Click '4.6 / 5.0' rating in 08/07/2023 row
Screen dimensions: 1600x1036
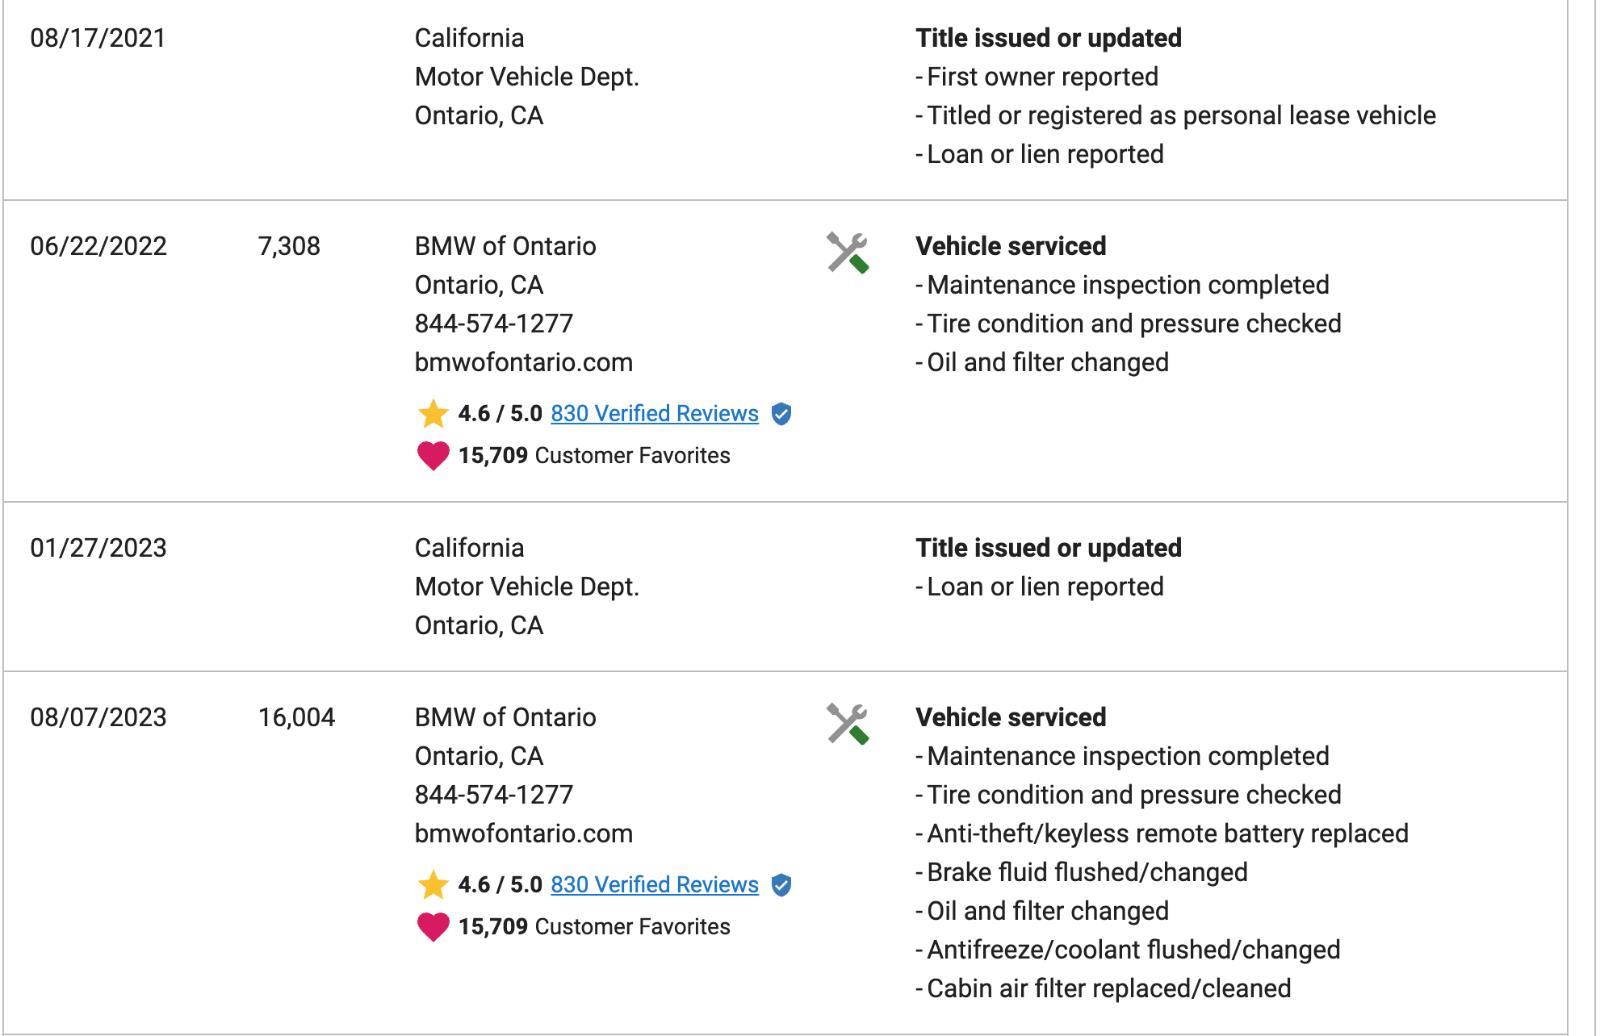click(x=500, y=884)
